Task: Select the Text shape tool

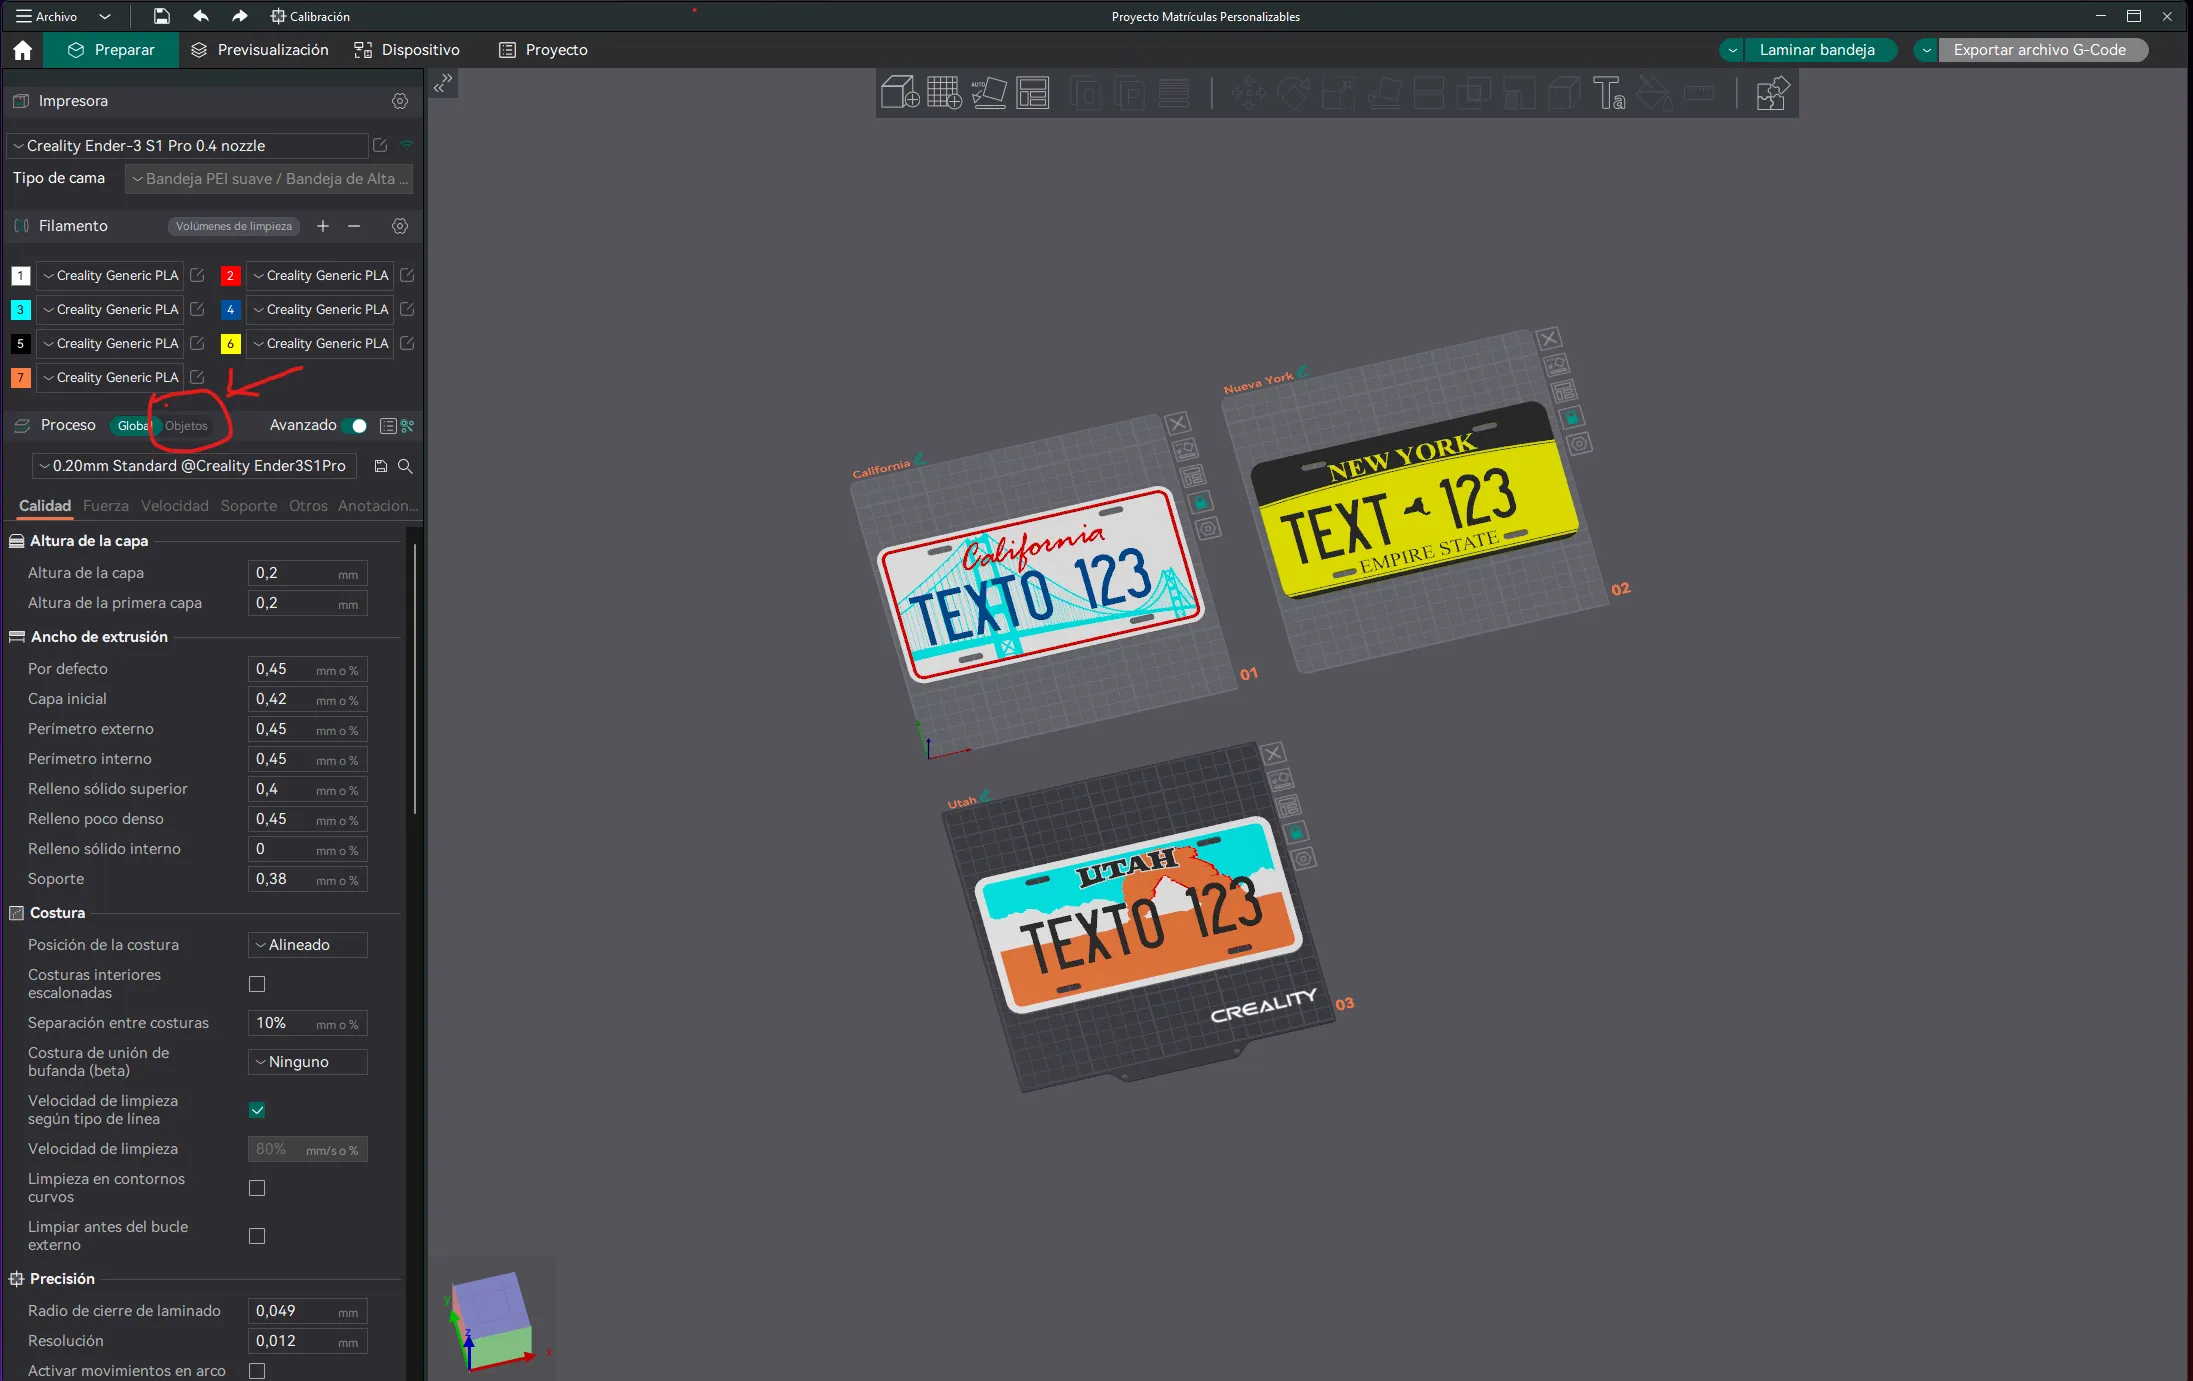Action: [x=1609, y=93]
